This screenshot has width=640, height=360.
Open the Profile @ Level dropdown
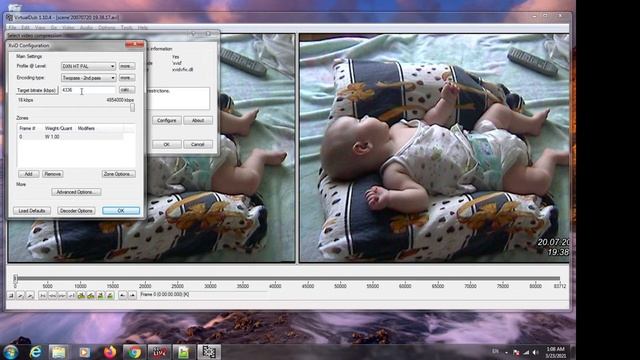[x=88, y=66]
